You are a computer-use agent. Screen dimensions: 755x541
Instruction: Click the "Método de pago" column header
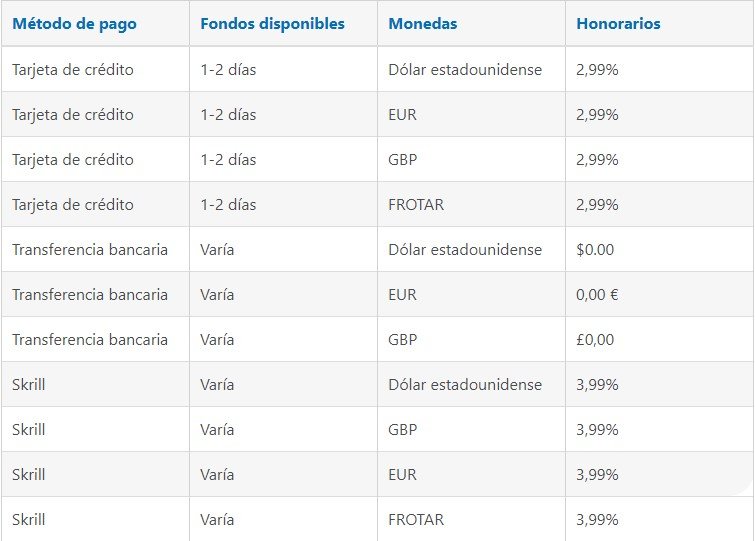point(75,24)
